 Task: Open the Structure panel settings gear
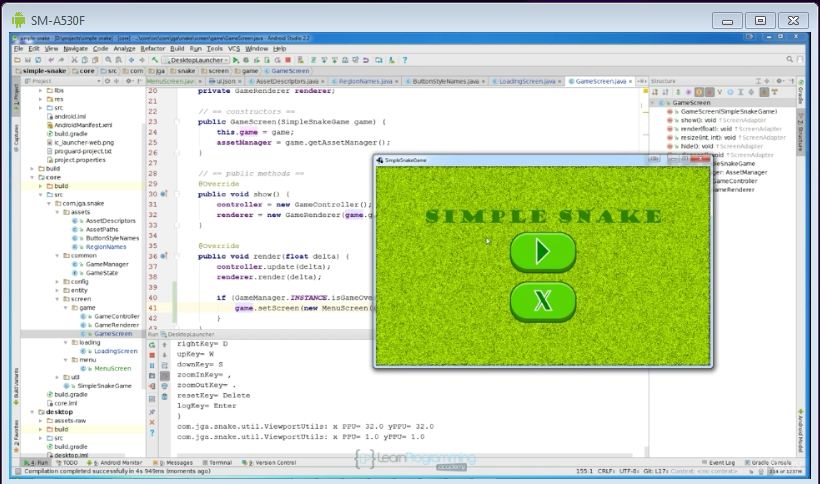pos(777,81)
